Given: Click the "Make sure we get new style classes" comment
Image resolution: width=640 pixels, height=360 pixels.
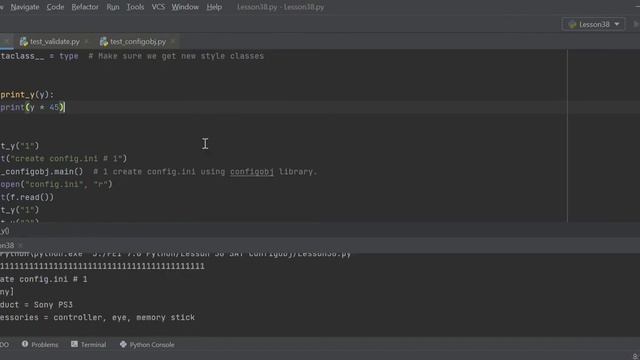Looking at the screenshot, I should pos(176,56).
